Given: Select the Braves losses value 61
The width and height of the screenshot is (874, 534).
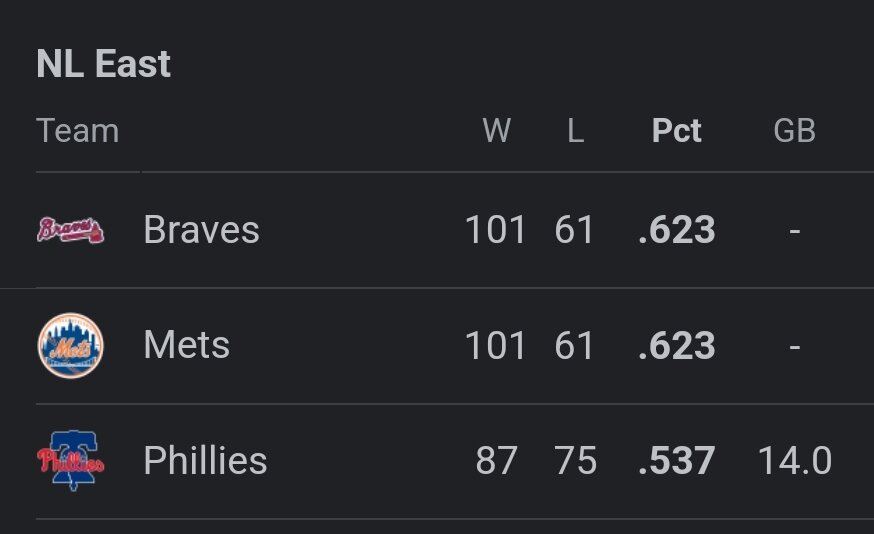Looking at the screenshot, I should click(575, 230).
